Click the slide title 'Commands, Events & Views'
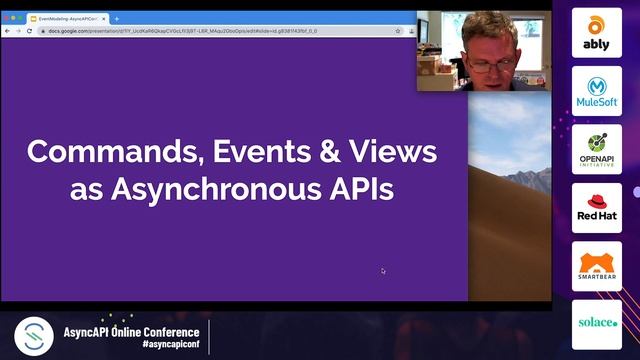 coord(232,152)
